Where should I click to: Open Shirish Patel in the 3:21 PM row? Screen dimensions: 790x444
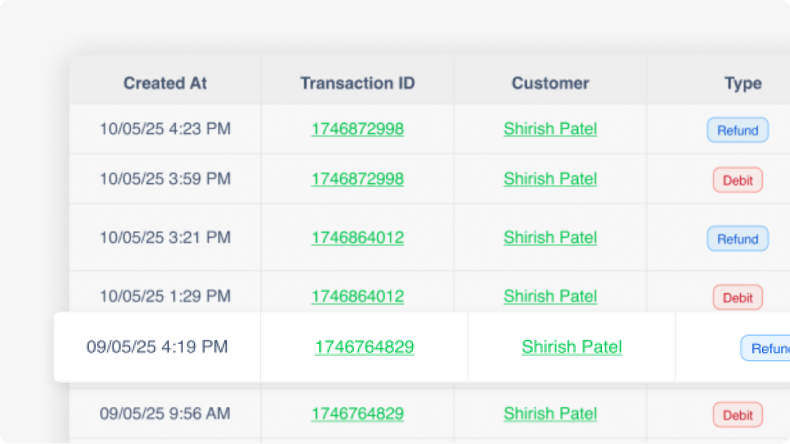(550, 238)
